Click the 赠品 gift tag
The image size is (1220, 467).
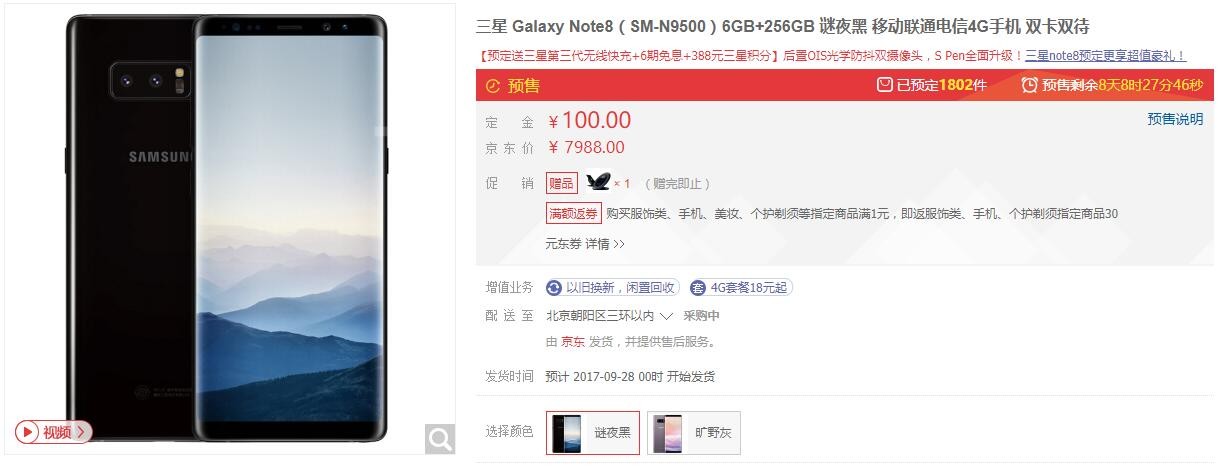(562, 183)
